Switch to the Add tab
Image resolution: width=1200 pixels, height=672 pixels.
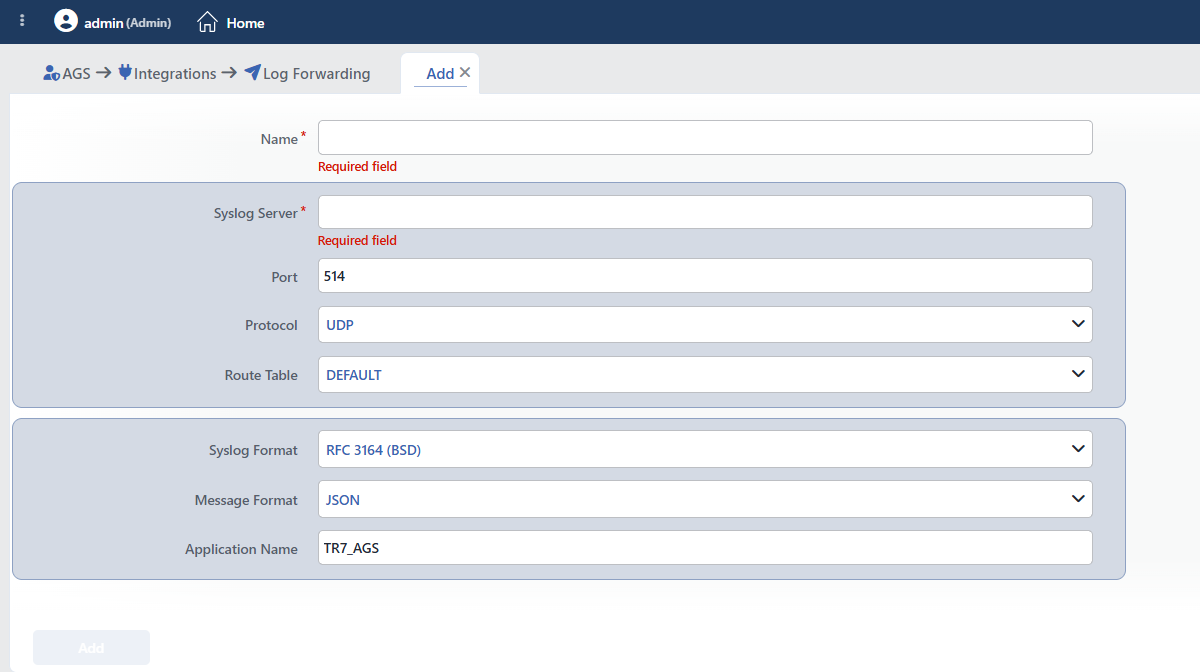(x=440, y=73)
